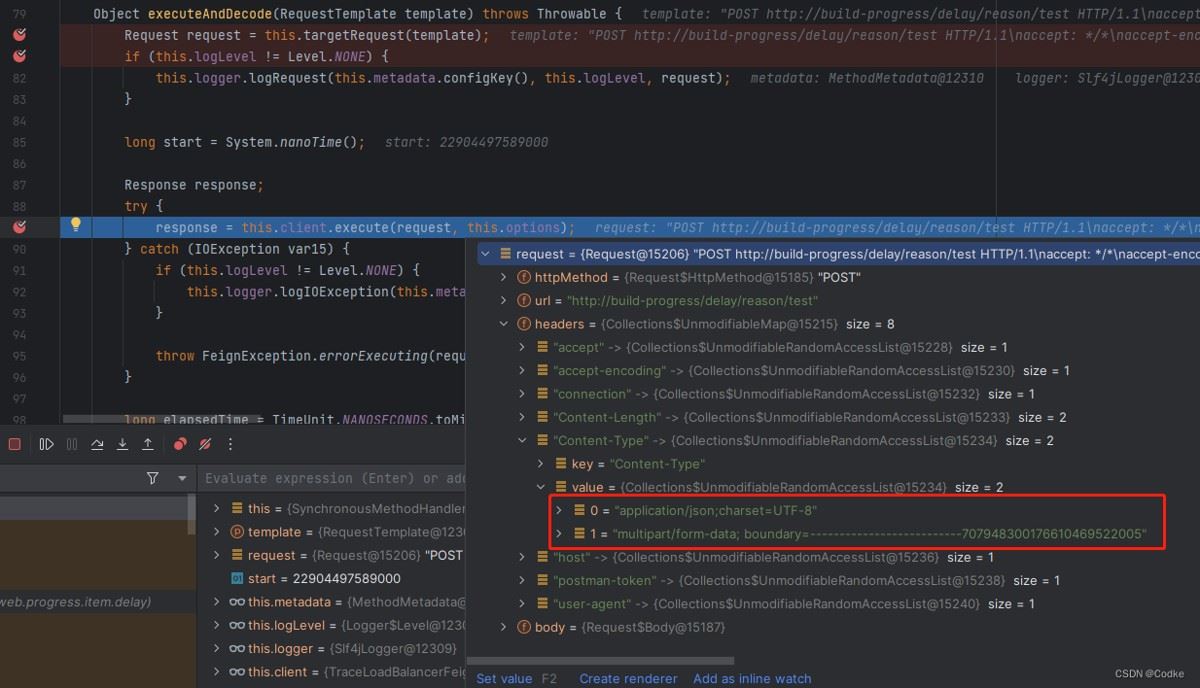
Task: Toggle Mute Breakpoints in debug toolbar
Action: click(x=205, y=444)
